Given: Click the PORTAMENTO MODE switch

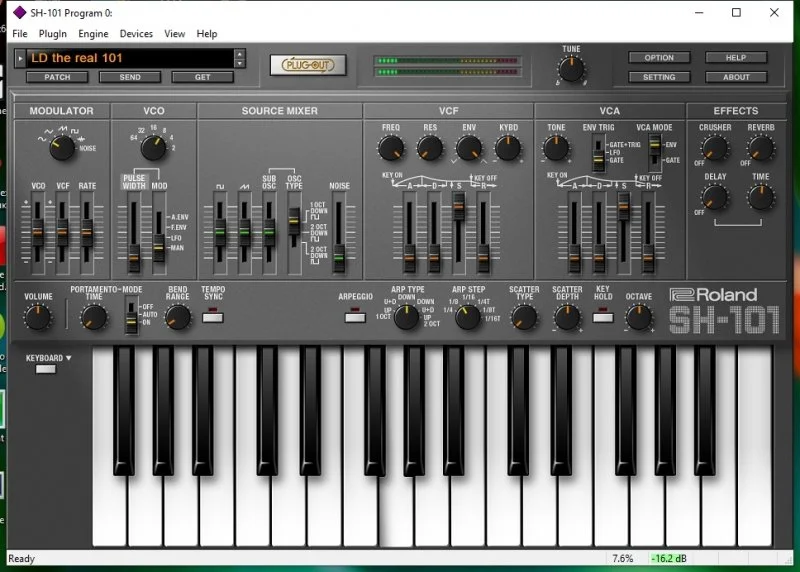Looking at the screenshot, I should pos(132,315).
